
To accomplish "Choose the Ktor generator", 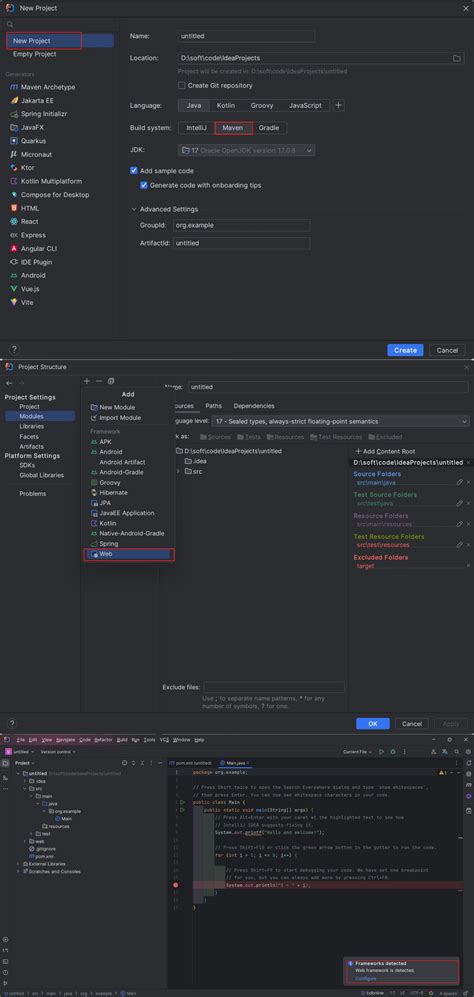I will tap(22, 168).
